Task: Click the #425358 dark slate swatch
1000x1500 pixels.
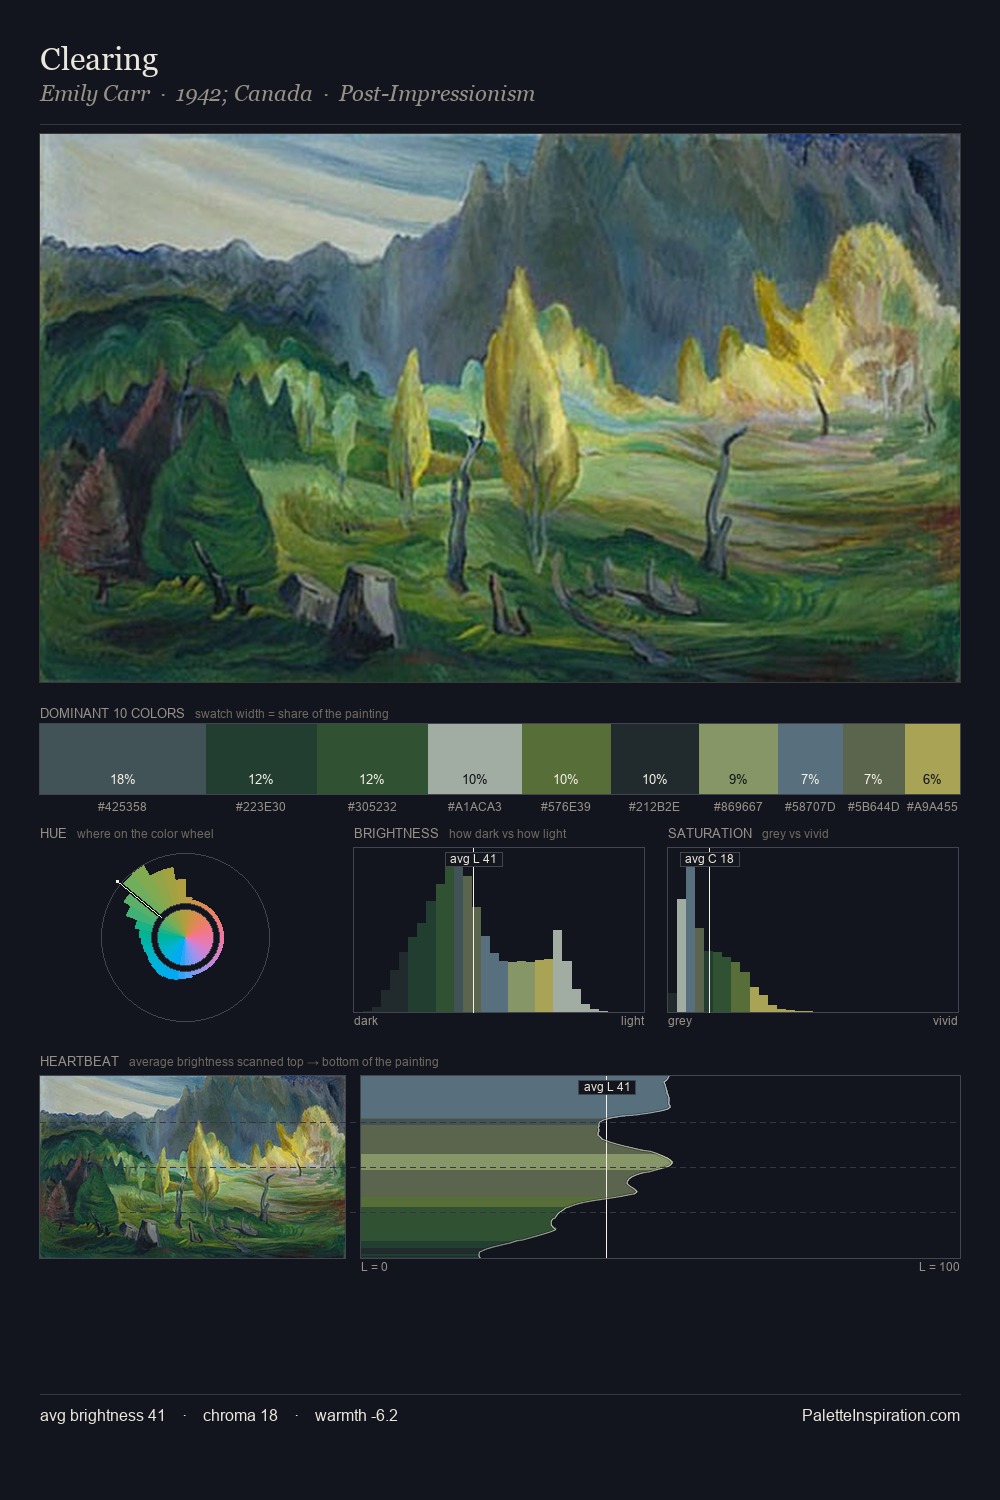Action: point(123,759)
